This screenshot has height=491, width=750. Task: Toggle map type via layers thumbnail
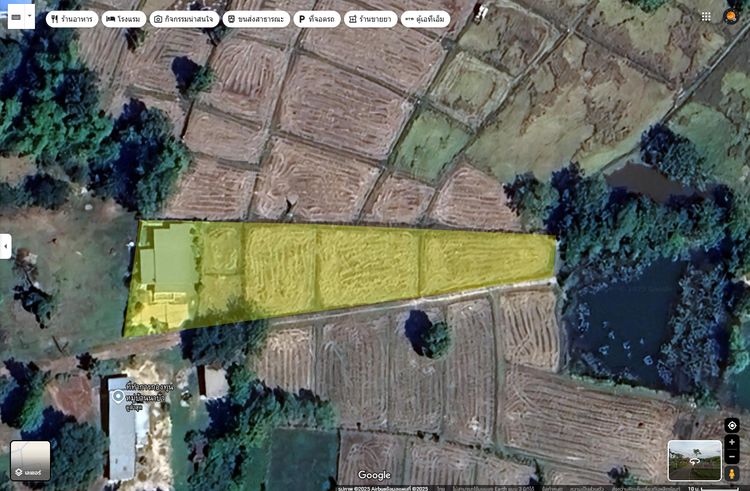click(30, 460)
